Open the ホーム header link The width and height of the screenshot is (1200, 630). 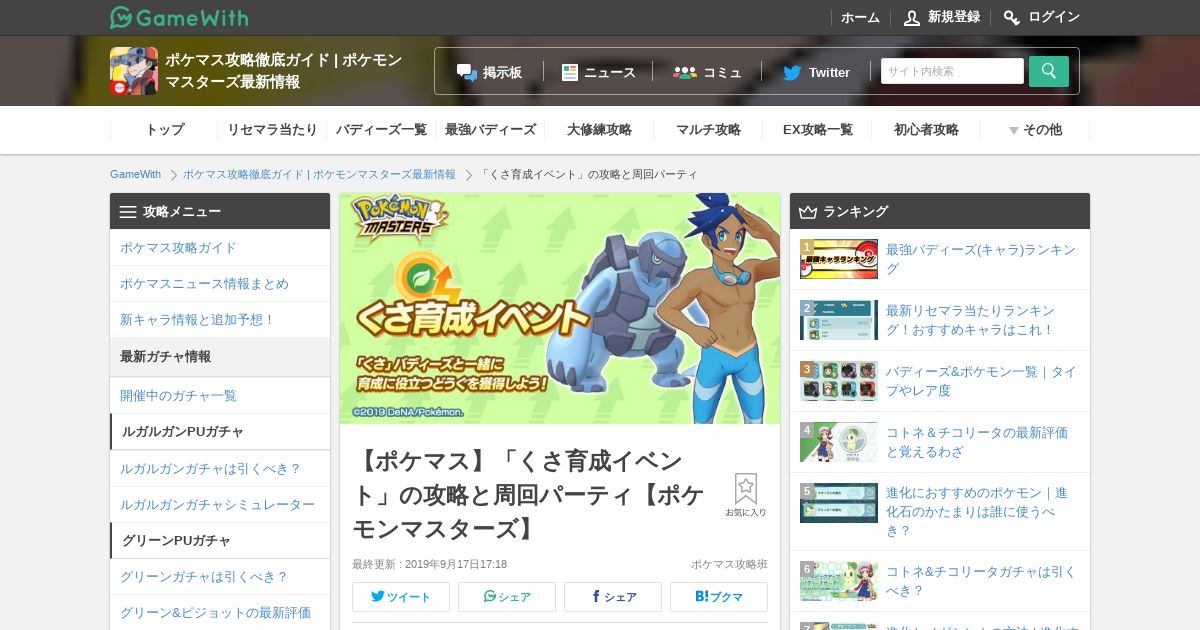coord(860,17)
